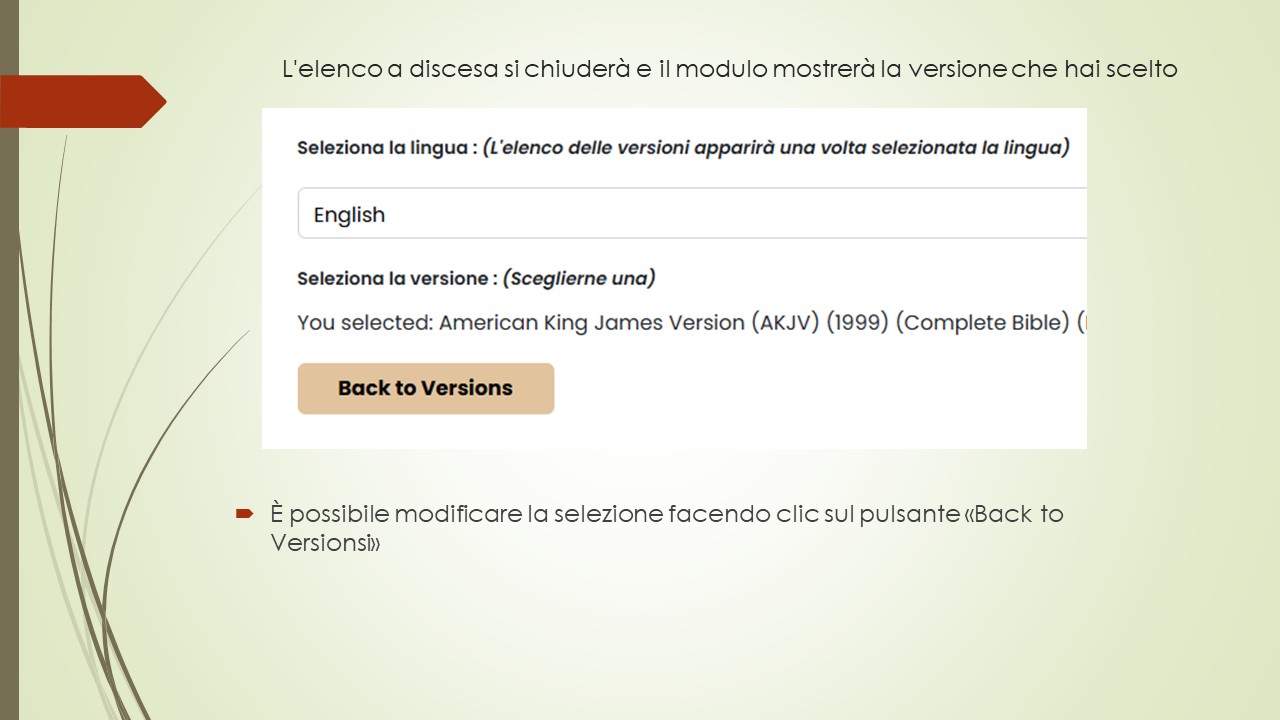The image size is (1280, 720).
Task: Open the English language dropdown
Action: pos(692,214)
